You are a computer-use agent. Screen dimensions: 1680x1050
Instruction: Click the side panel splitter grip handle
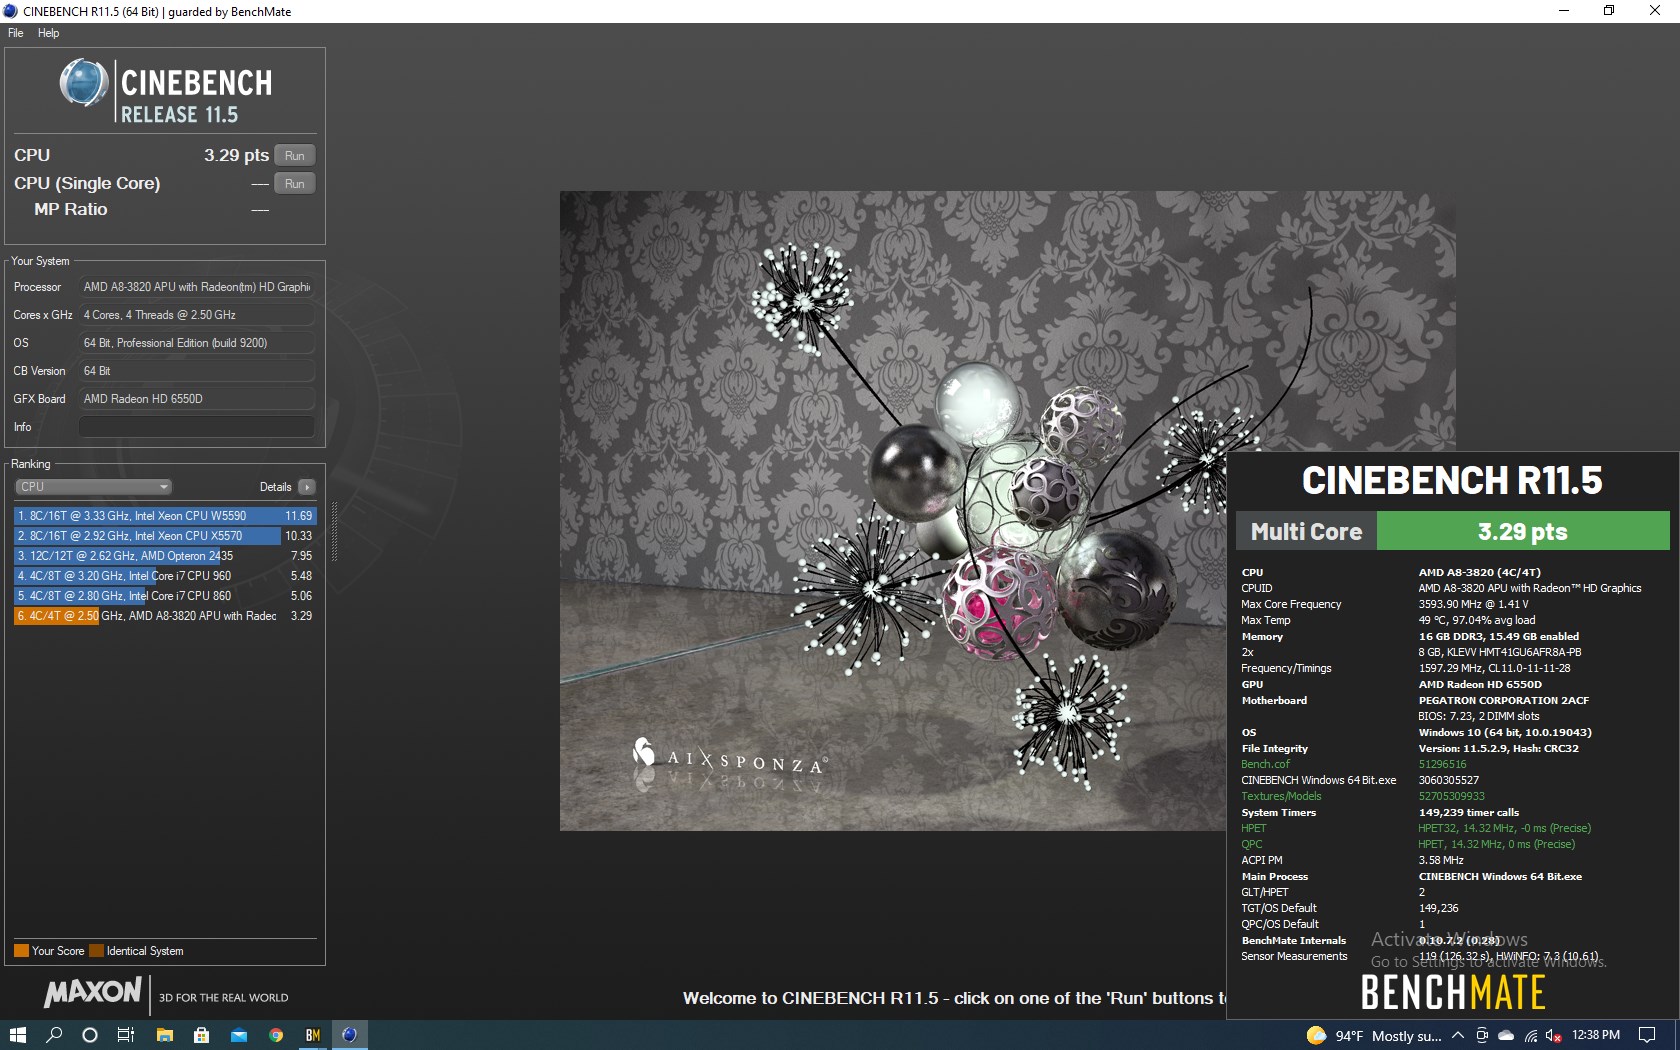click(334, 531)
